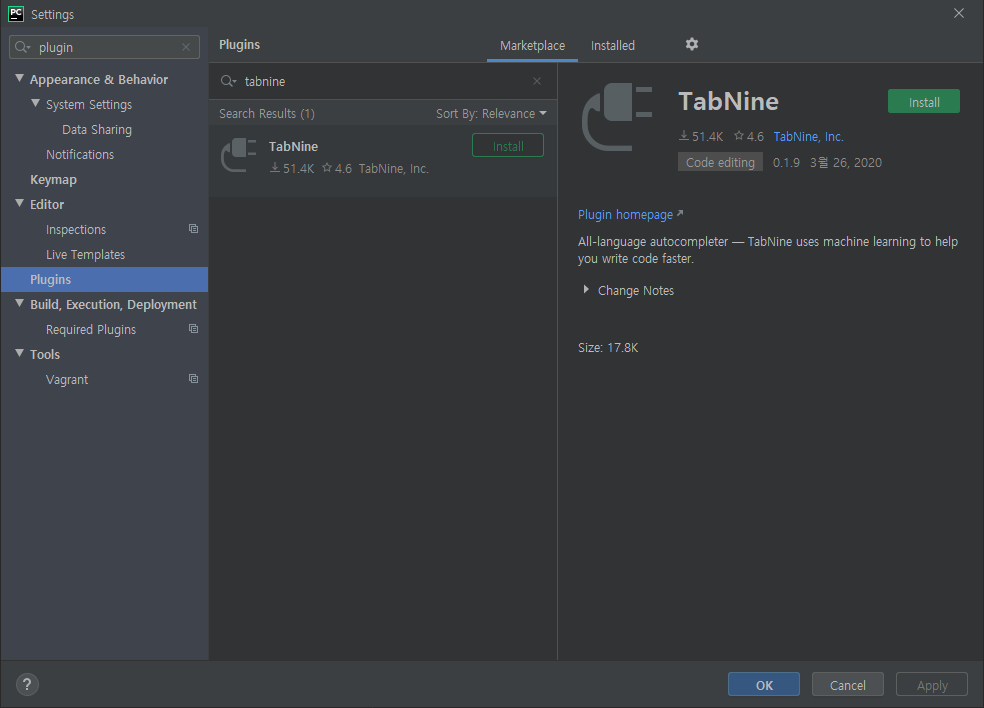Click the Apply button

931,684
